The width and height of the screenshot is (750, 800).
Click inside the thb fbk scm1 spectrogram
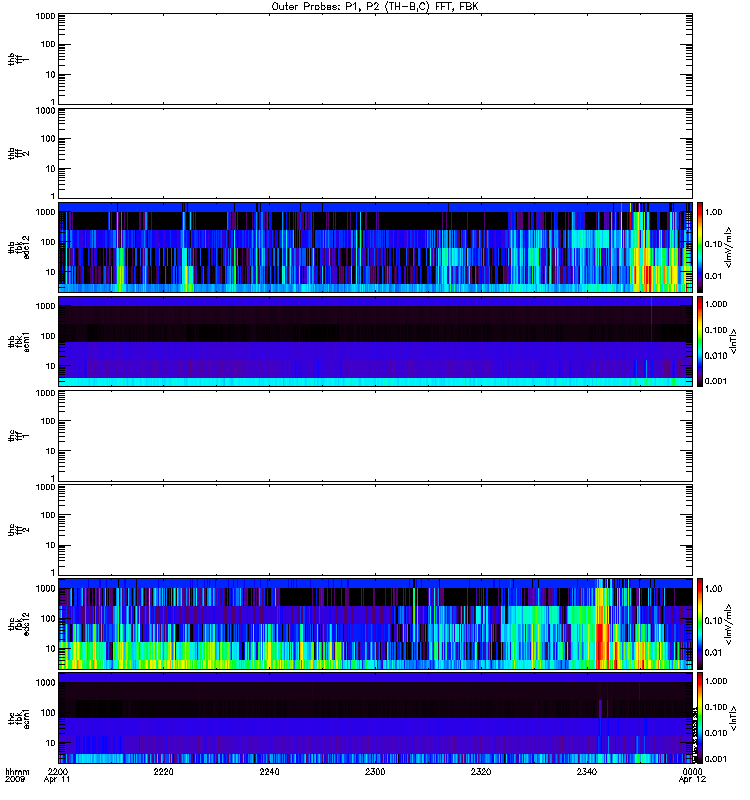click(375, 342)
